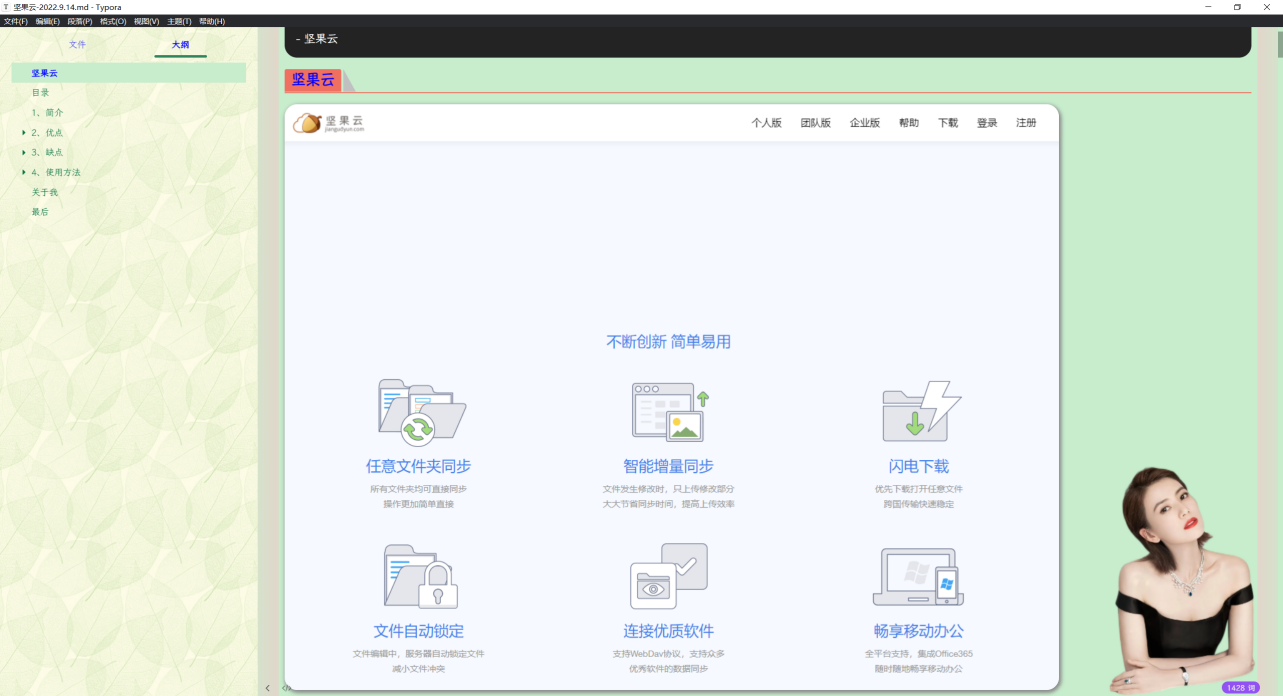Expand the arrow beside 4、使用方法
Viewport: 1283px width, 696px height.
click(24, 172)
